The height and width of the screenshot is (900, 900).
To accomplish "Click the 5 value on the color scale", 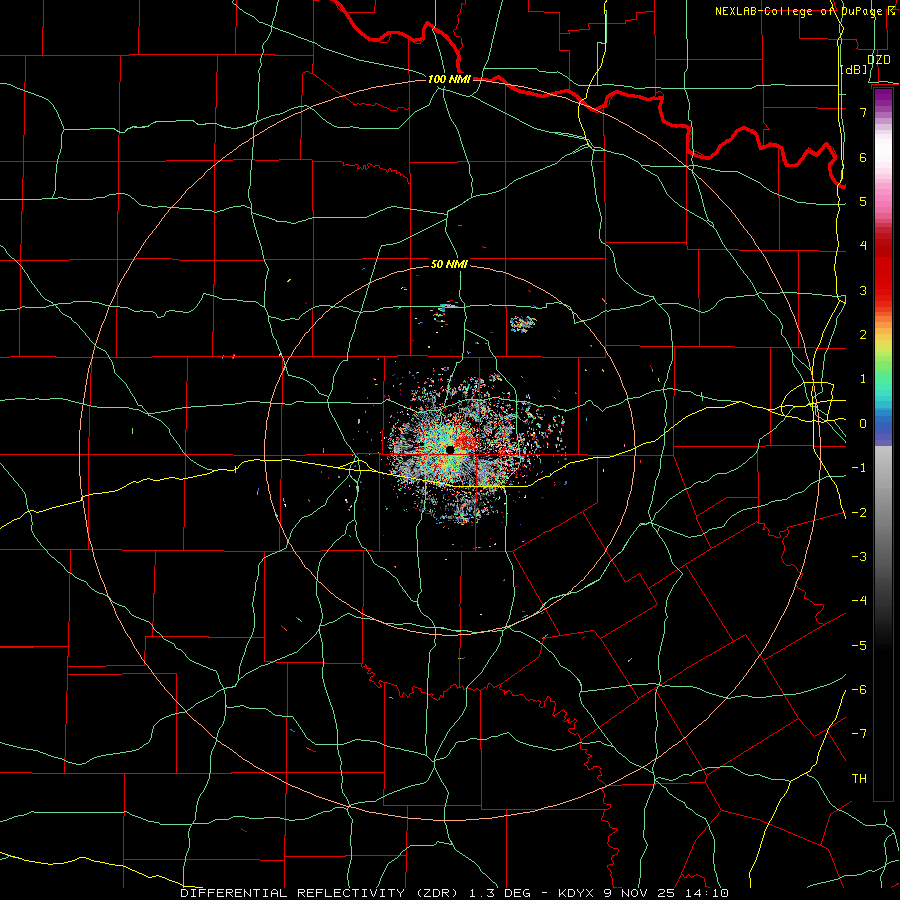I will [863, 201].
